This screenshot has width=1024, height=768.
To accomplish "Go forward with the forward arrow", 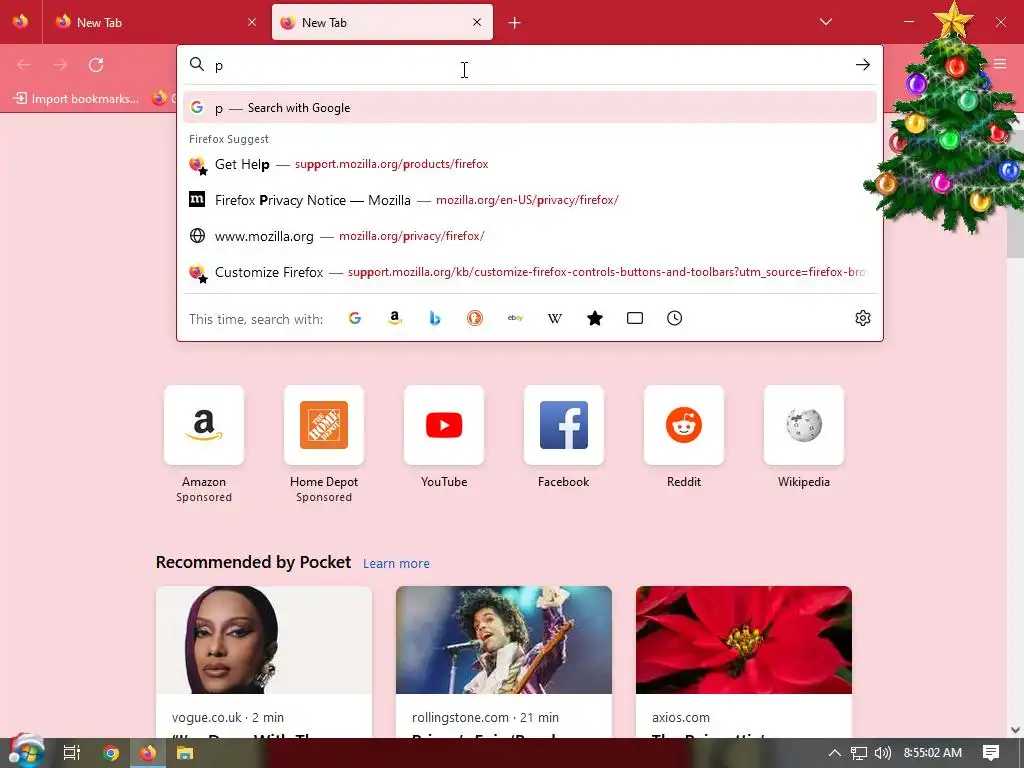I will tap(60, 65).
